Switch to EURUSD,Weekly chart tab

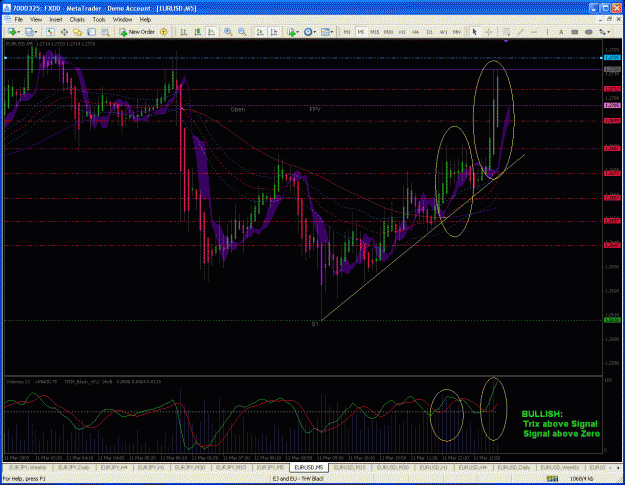click(x=560, y=467)
